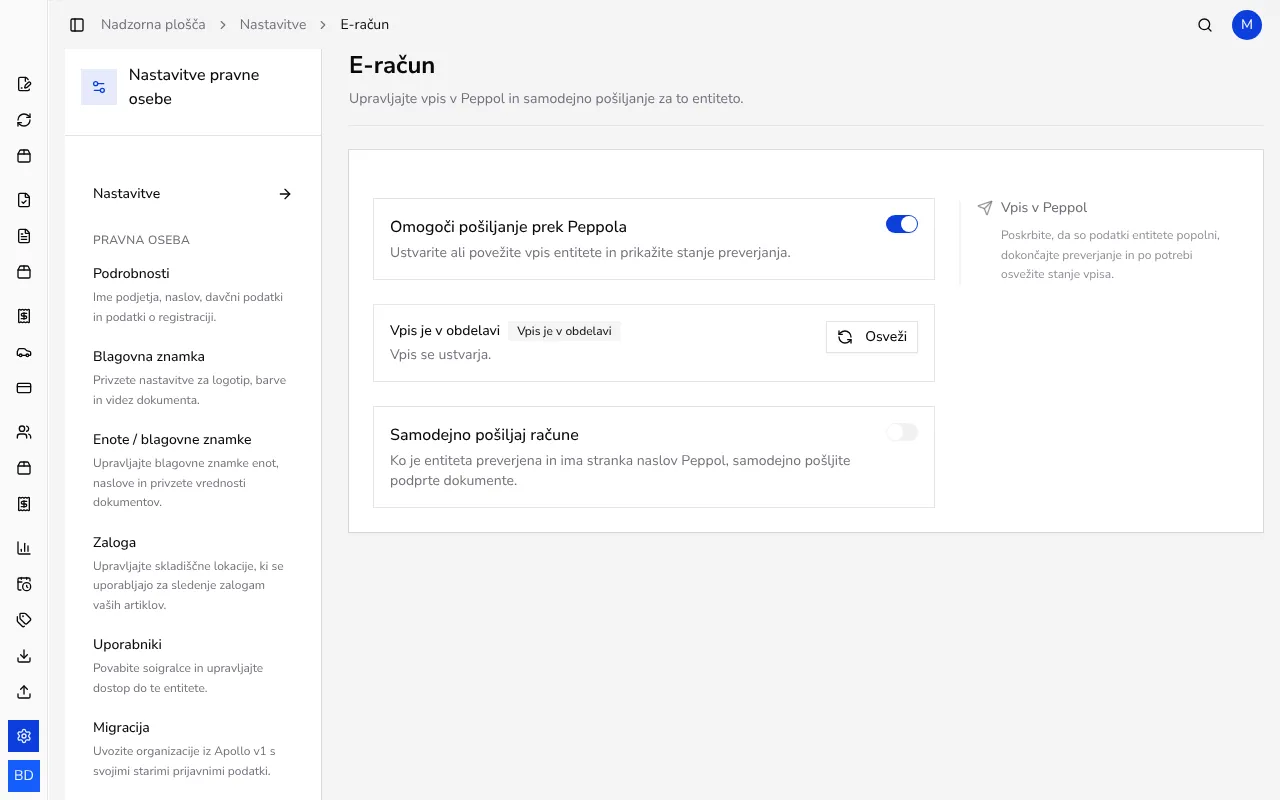Click the sliders icon beside Nastavitve pravne osebe
Viewport: 1280px width, 800px height.
click(x=99, y=87)
